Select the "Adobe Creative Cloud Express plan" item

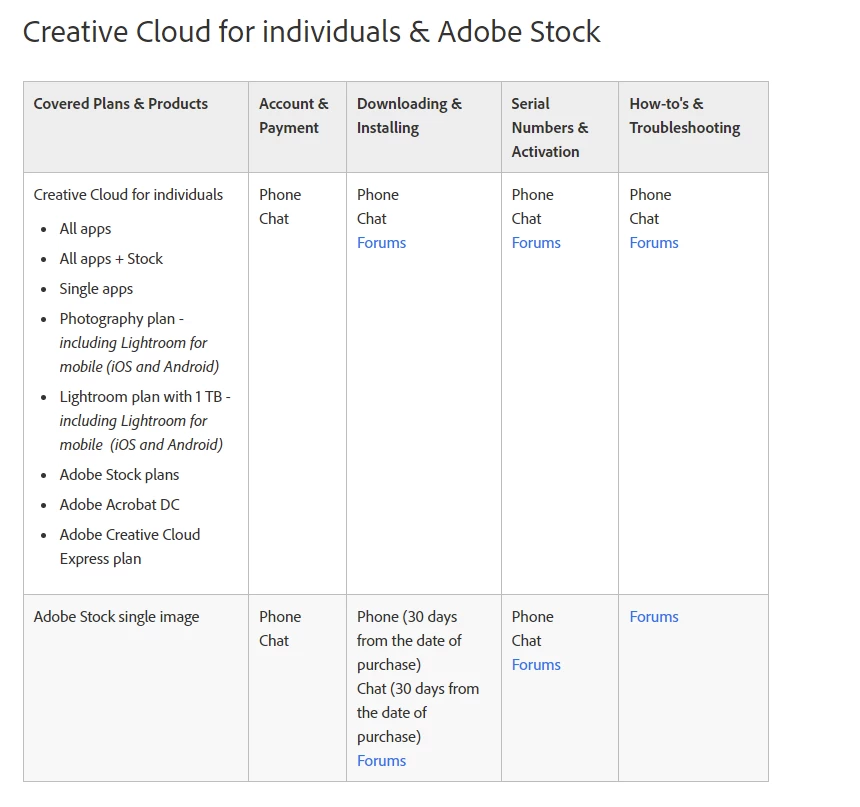(x=129, y=546)
